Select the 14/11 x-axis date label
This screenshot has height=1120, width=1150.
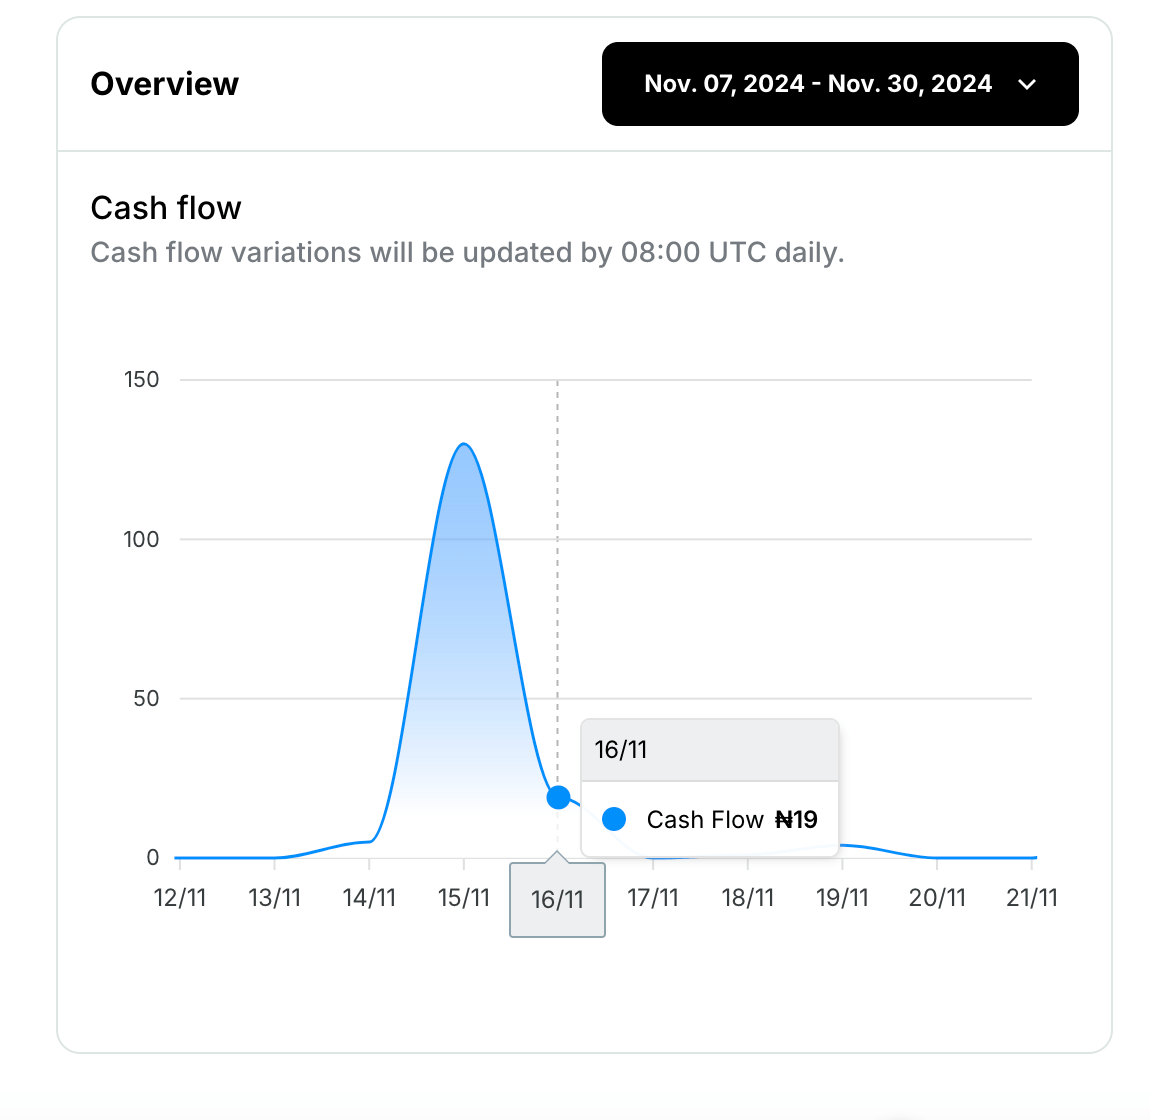pos(369,897)
